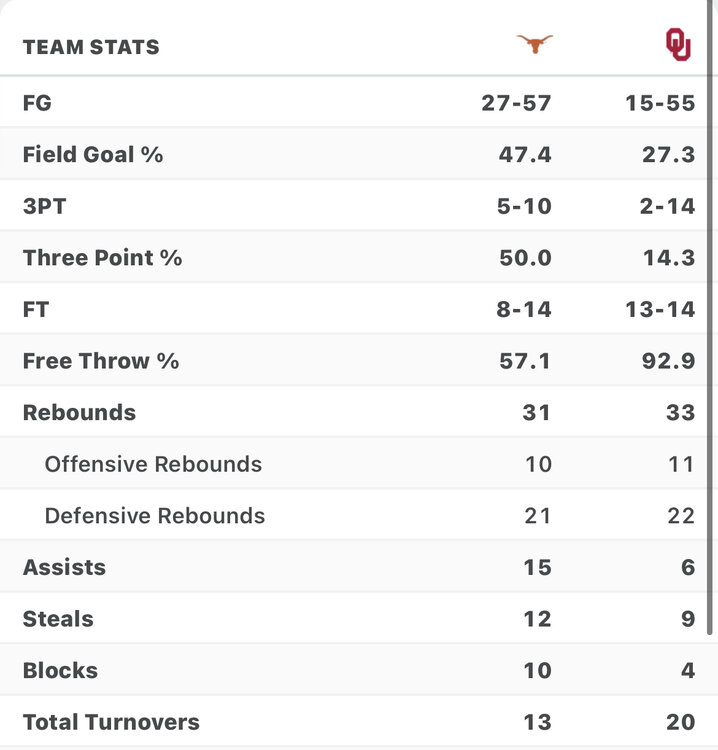The image size is (718, 750).
Task: Click Texas field goals value 27-57
Action: pyautogui.click(x=516, y=102)
